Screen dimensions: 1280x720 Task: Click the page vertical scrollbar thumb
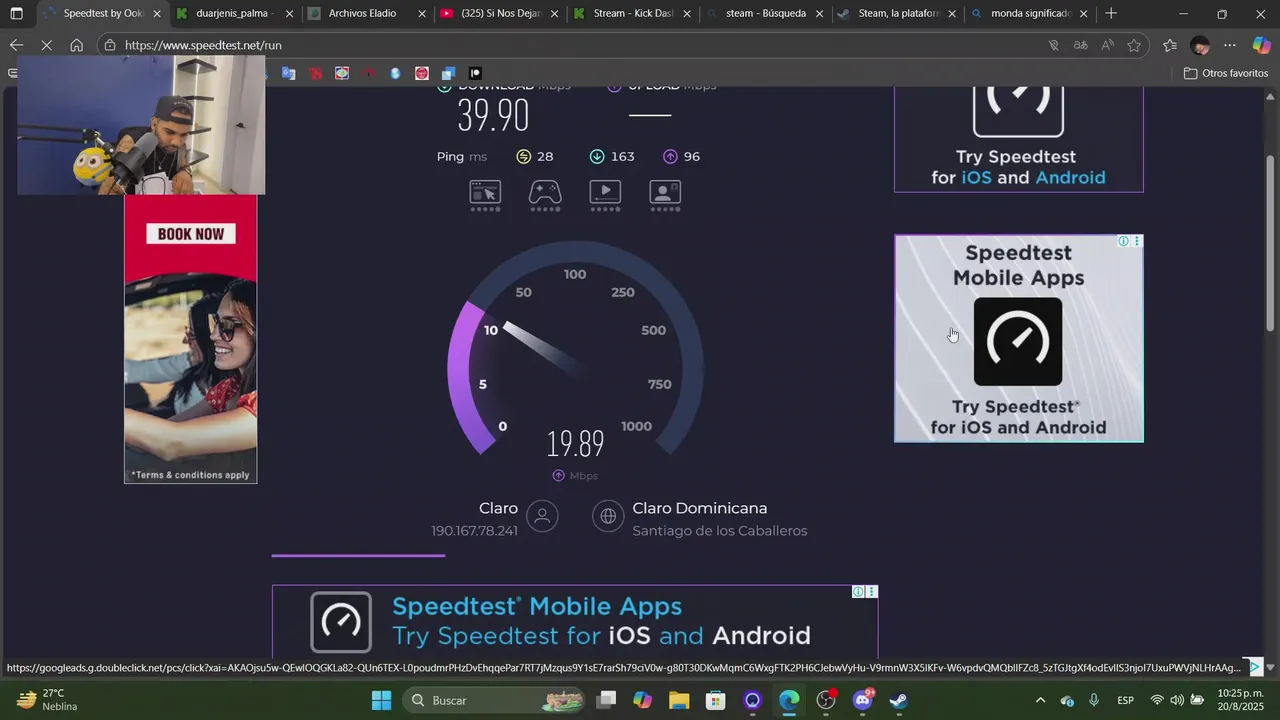pos(1271,242)
